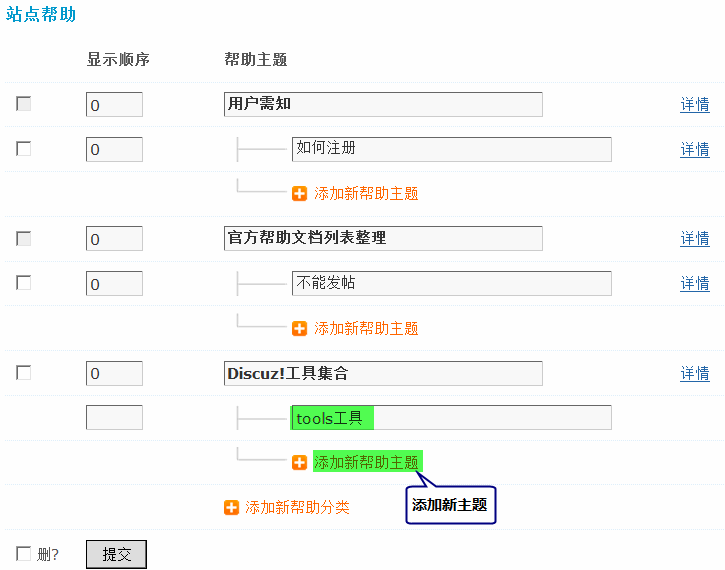The image size is (725, 570).
Task: Click 添加新帮助分类 link
Action: click(297, 508)
